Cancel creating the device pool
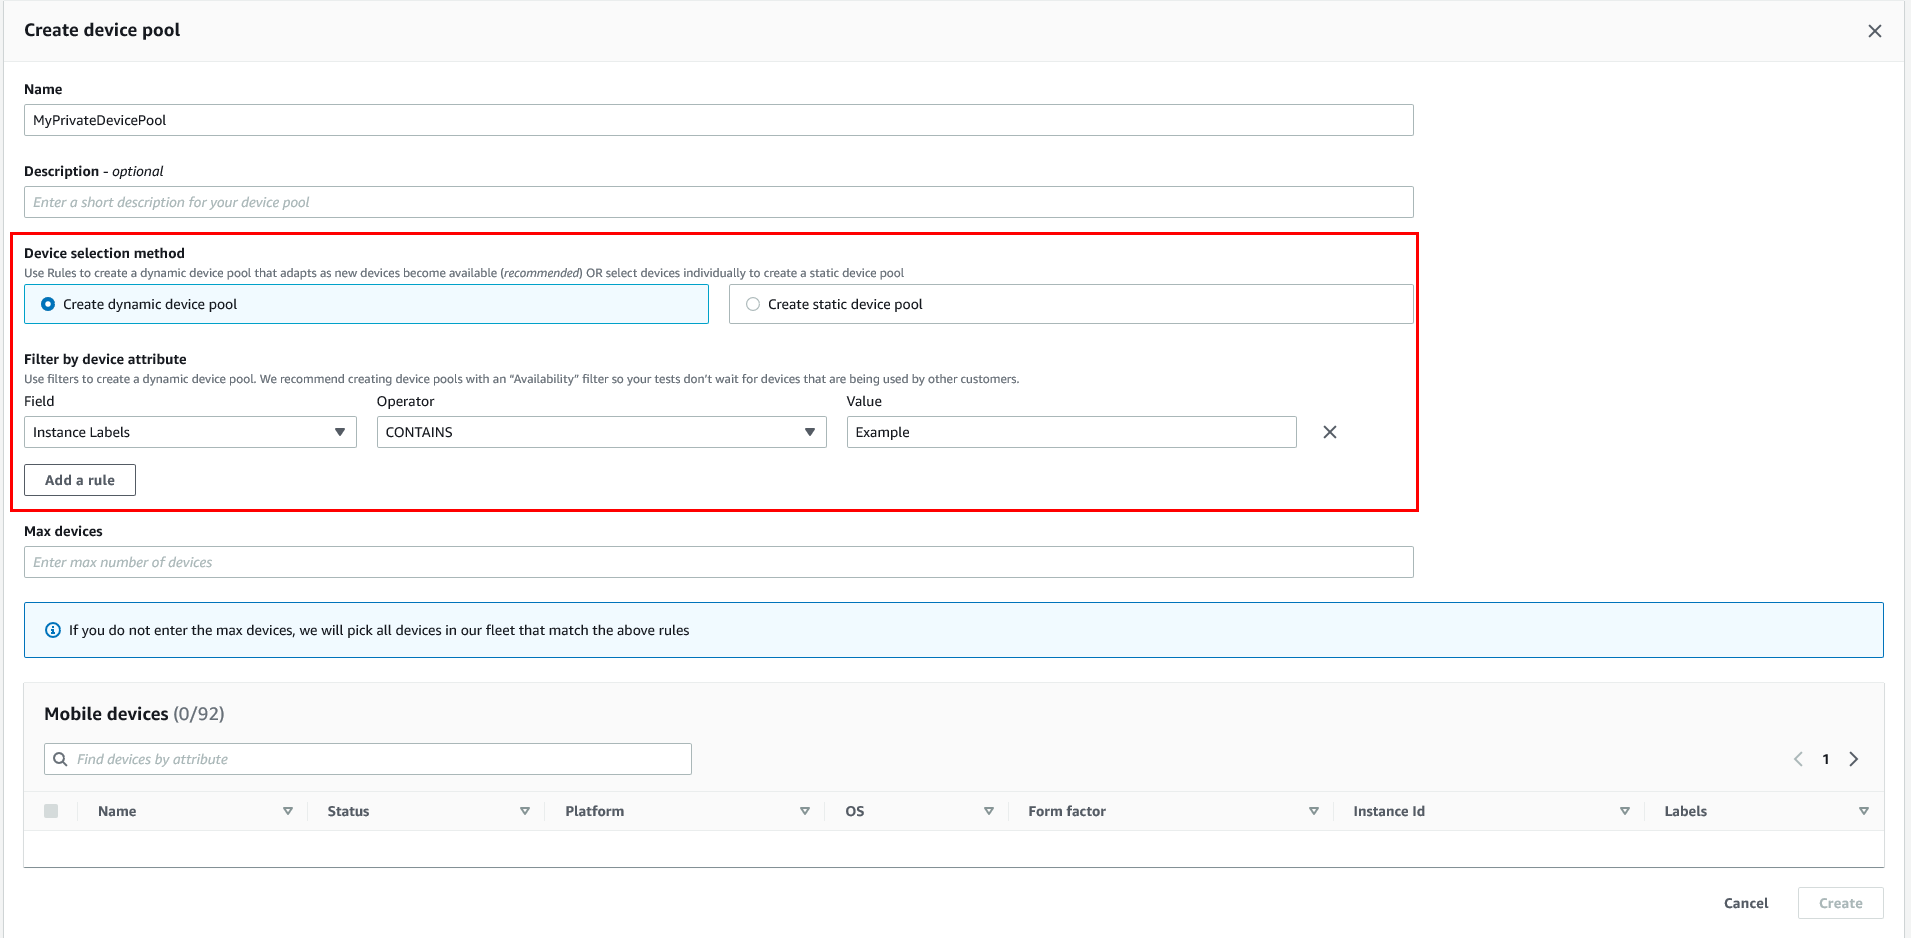Viewport: 1911px width, 938px height. pyautogui.click(x=1745, y=902)
